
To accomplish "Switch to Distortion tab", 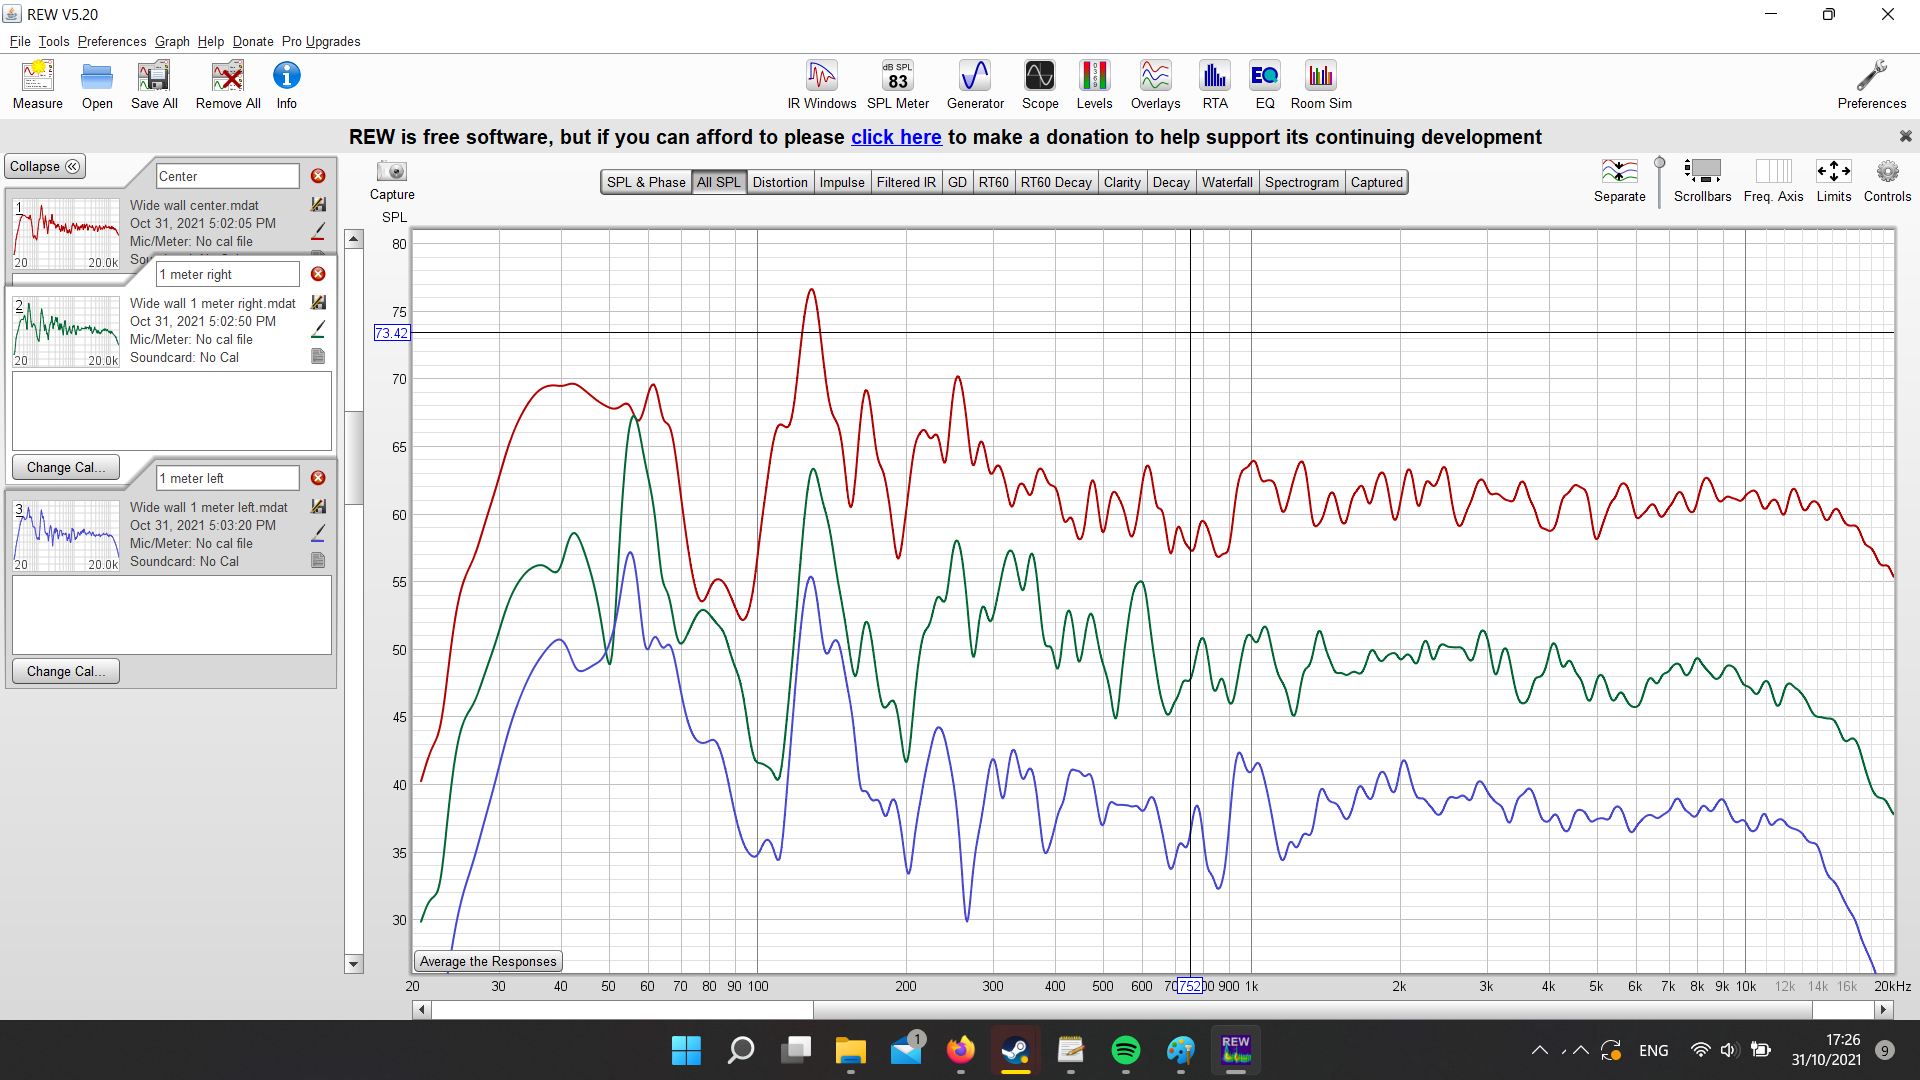I will click(x=780, y=182).
